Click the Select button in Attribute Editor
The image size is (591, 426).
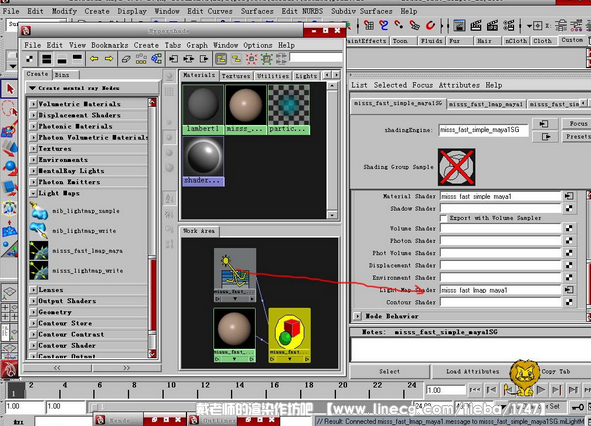coord(389,371)
